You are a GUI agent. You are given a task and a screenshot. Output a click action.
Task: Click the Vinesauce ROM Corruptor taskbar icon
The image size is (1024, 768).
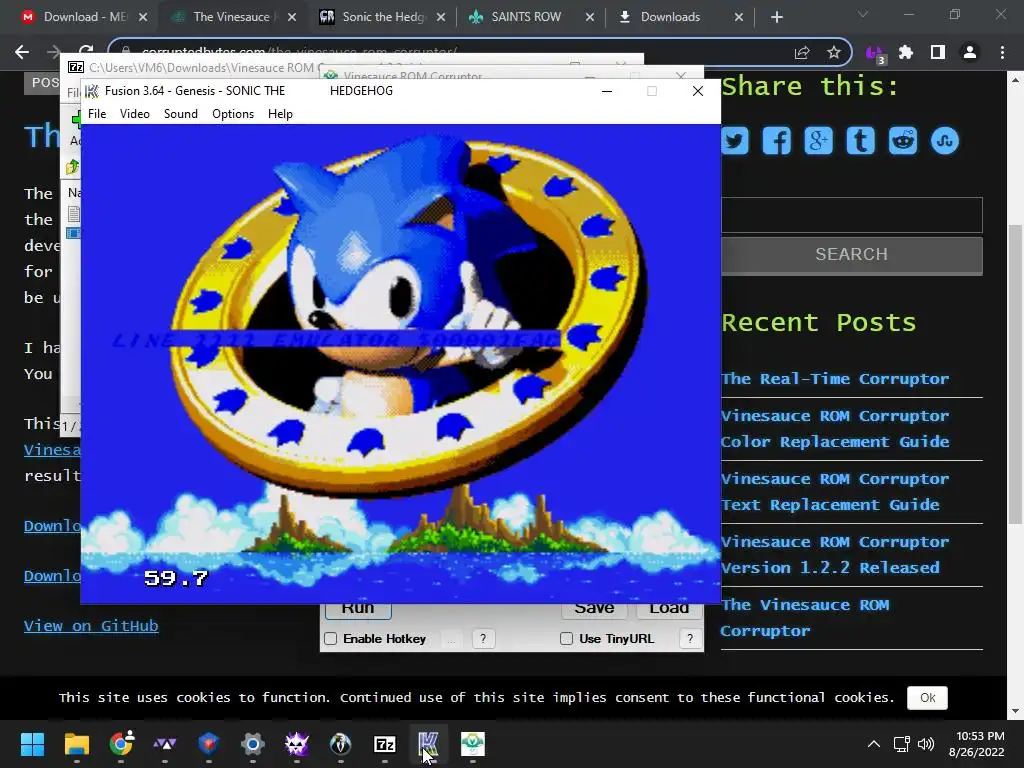point(473,744)
